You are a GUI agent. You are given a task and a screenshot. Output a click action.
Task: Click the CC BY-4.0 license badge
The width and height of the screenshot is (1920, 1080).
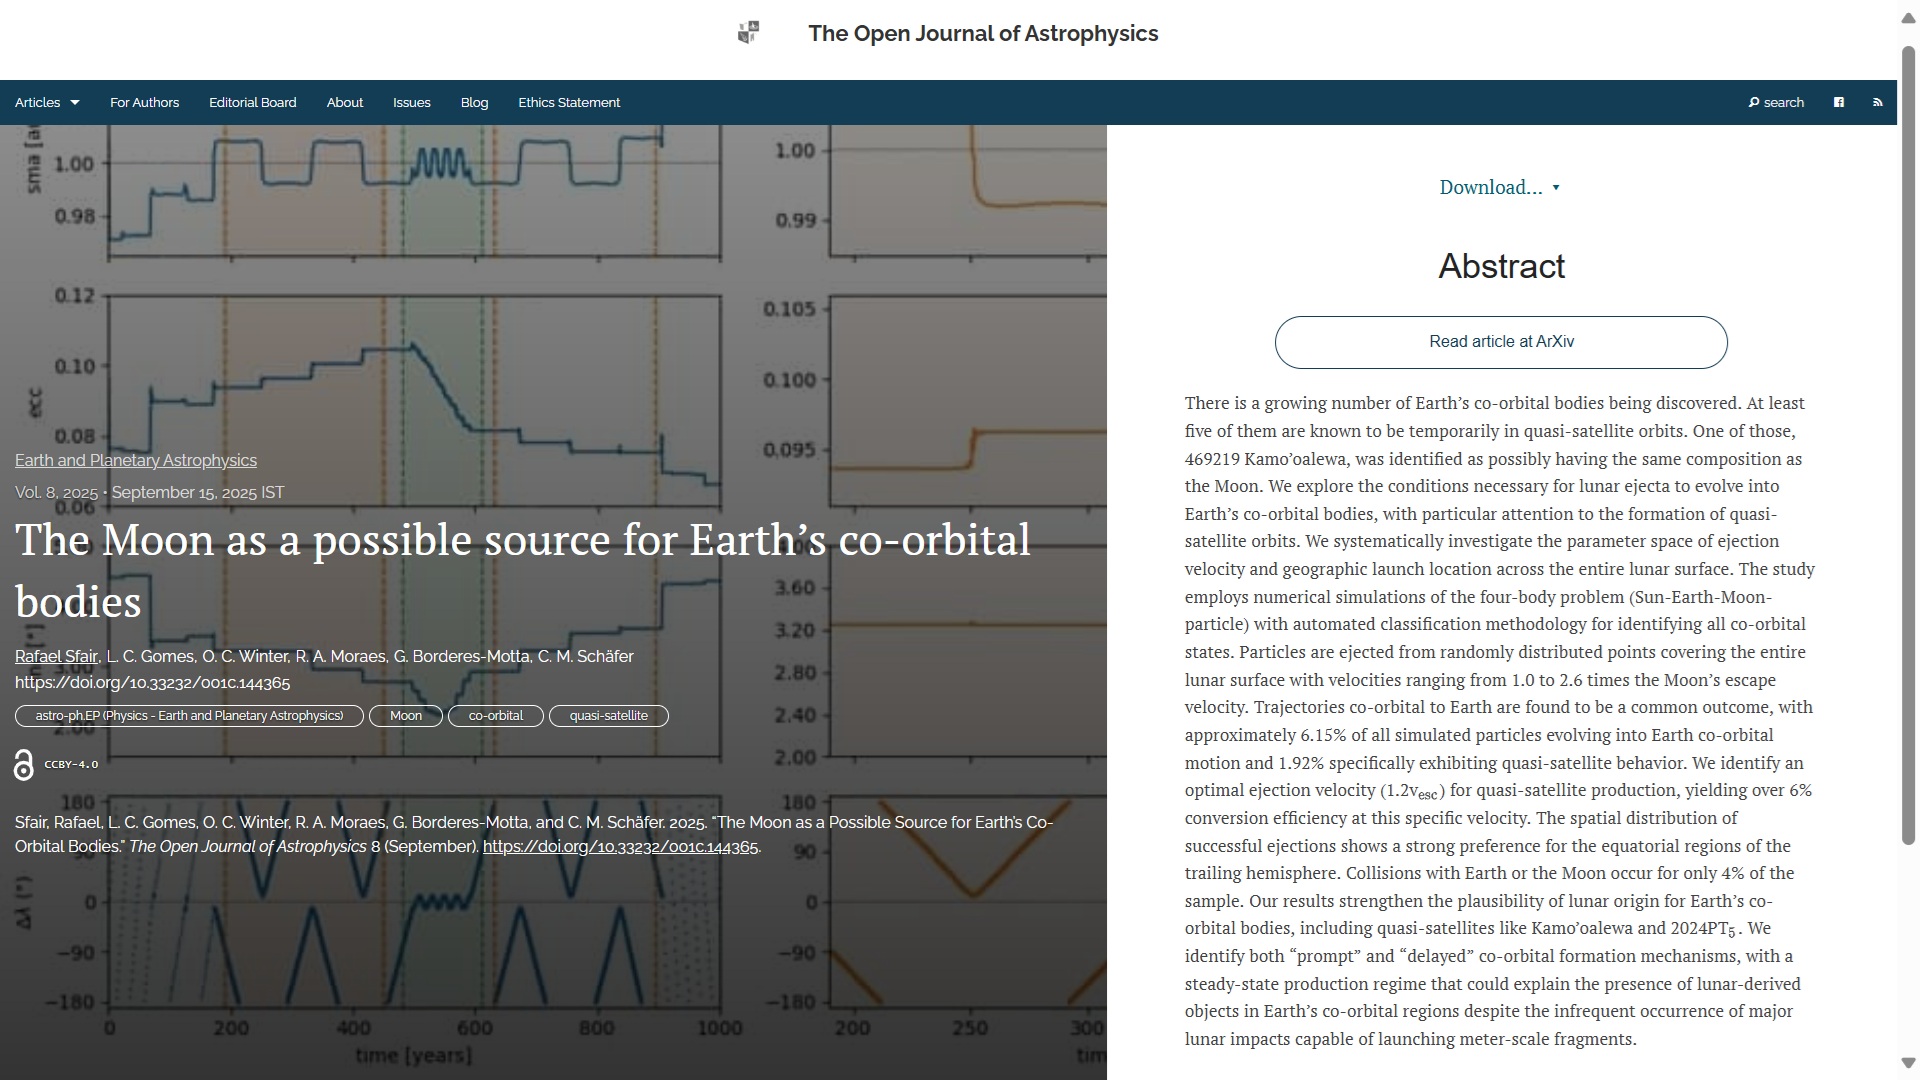(71, 765)
